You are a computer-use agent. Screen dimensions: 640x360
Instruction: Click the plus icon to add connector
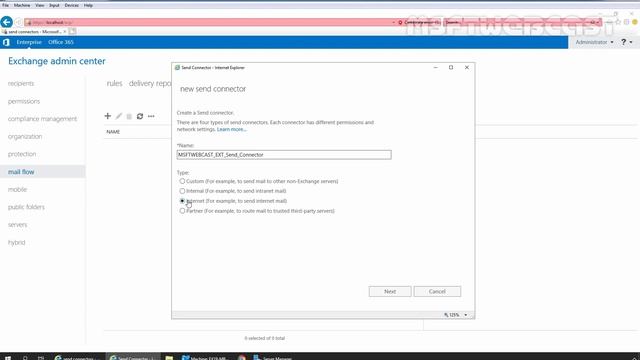pyautogui.click(x=107, y=116)
